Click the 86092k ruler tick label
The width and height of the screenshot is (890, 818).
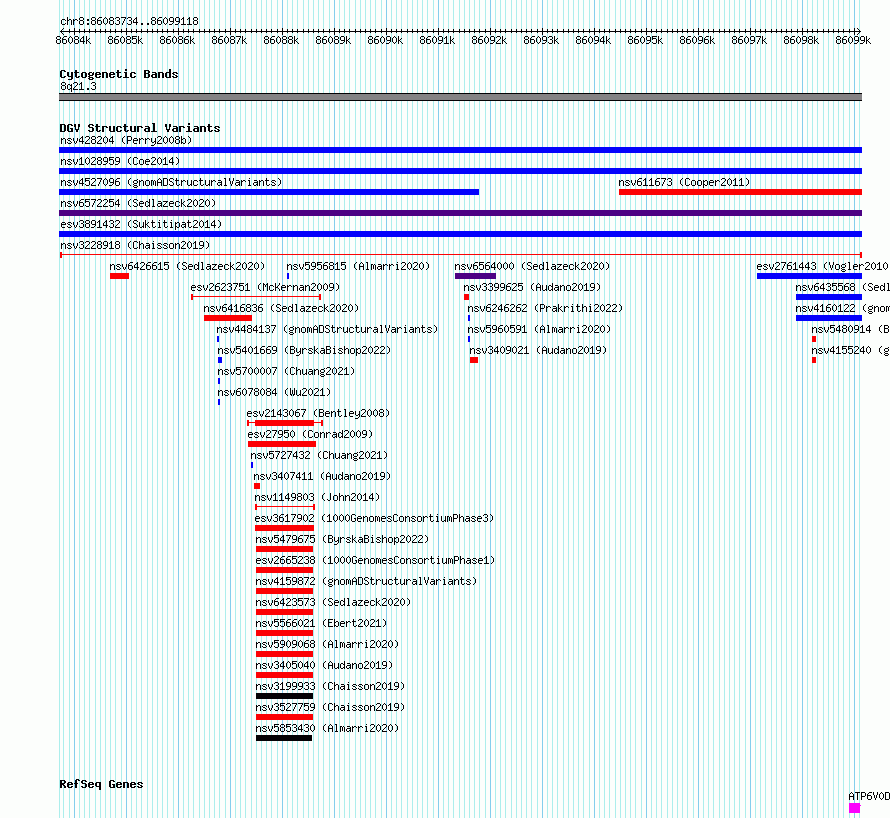[x=489, y=40]
